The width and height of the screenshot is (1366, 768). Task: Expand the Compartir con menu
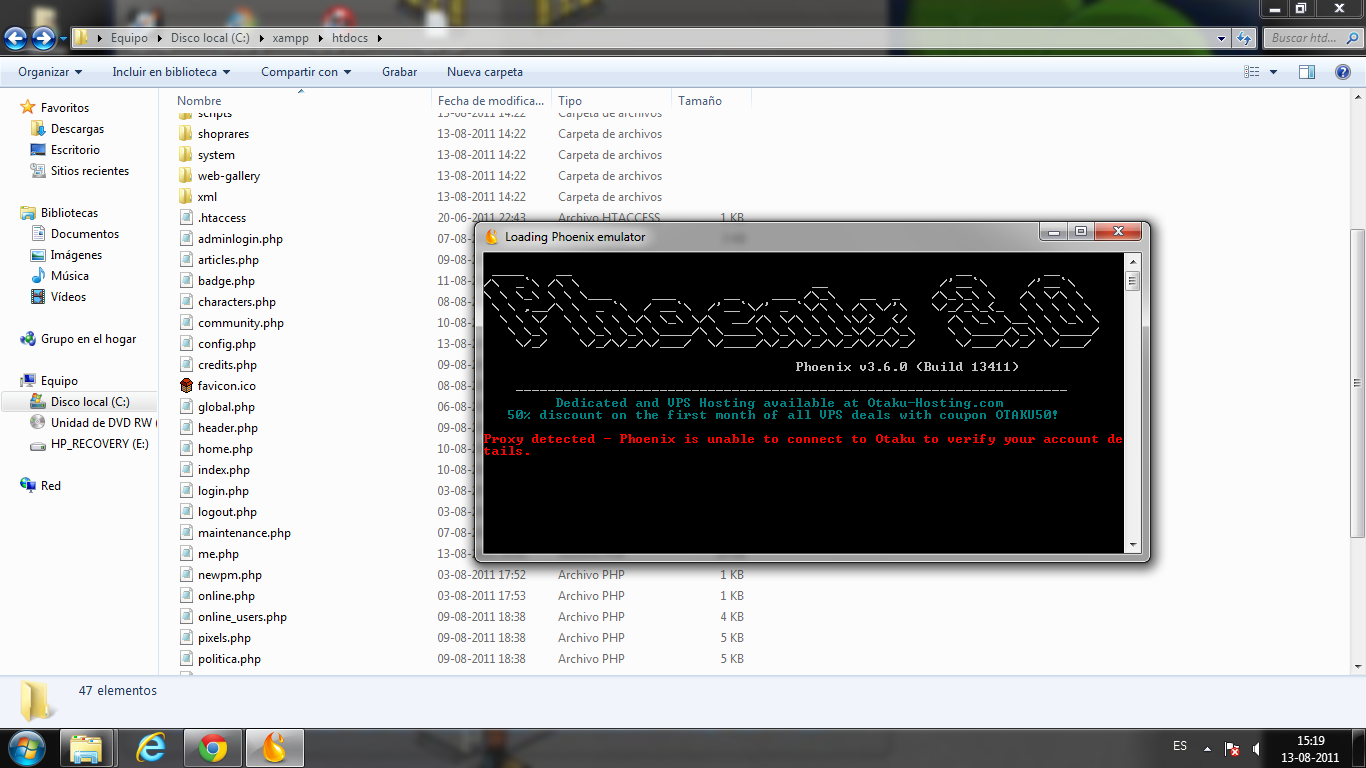pyautogui.click(x=306, y=72)
